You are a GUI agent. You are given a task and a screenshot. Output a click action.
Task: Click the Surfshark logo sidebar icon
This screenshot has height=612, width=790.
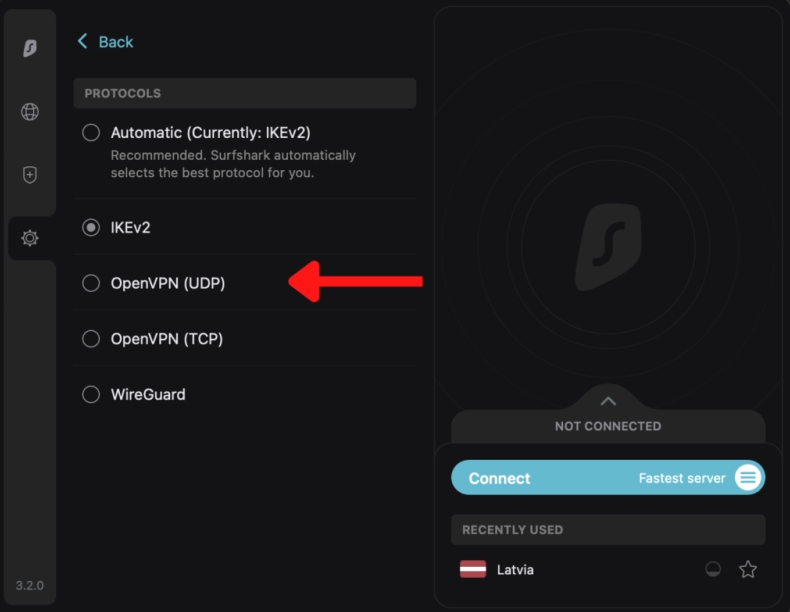click(x=30, y=49)
